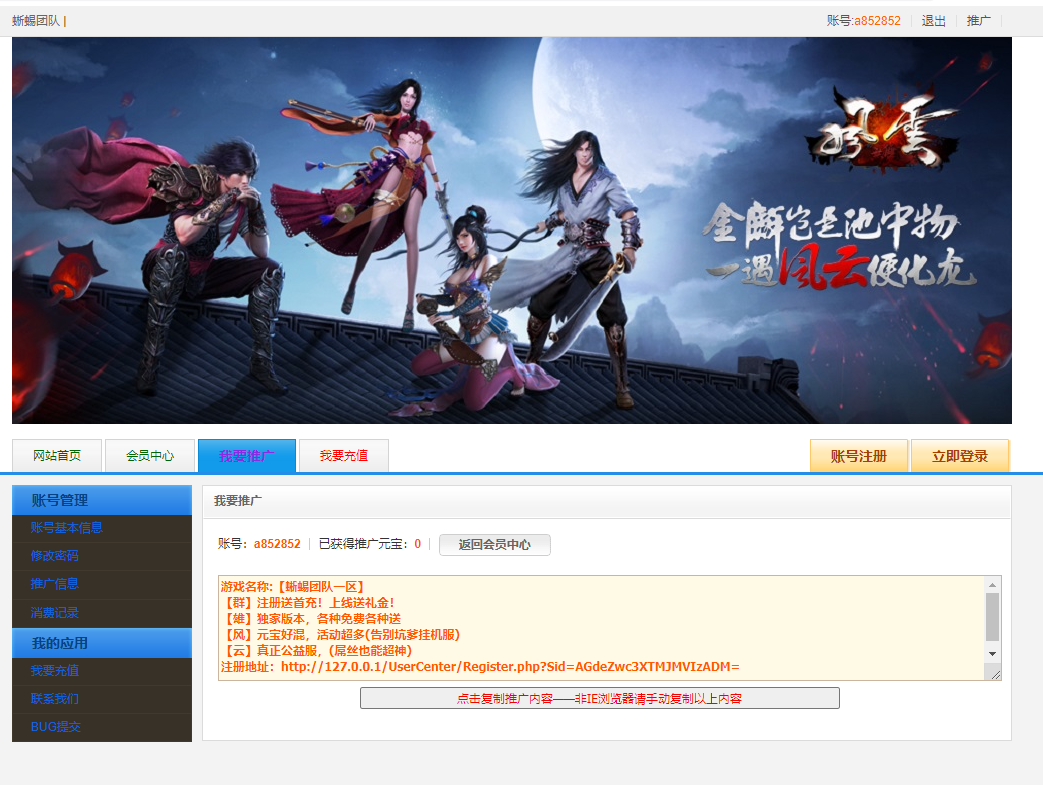Select 修改密码 in the sidebar
The height and width of the screenshot is (785, 1043).
pos(54,556)
